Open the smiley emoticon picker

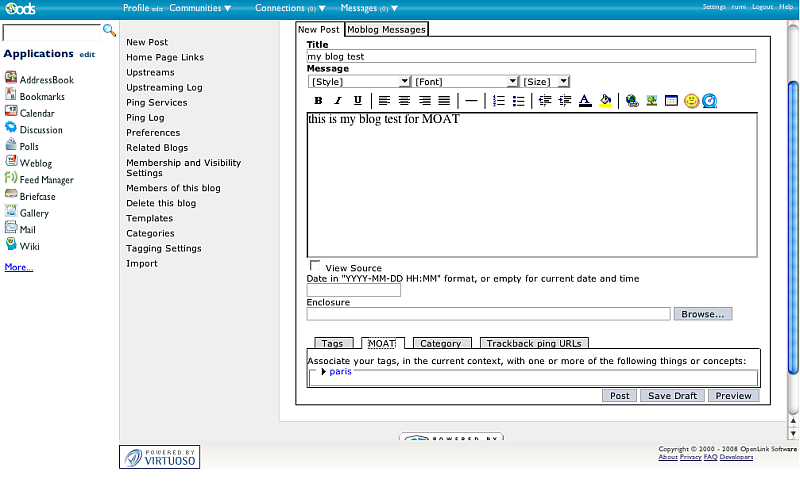pos(691,101)
